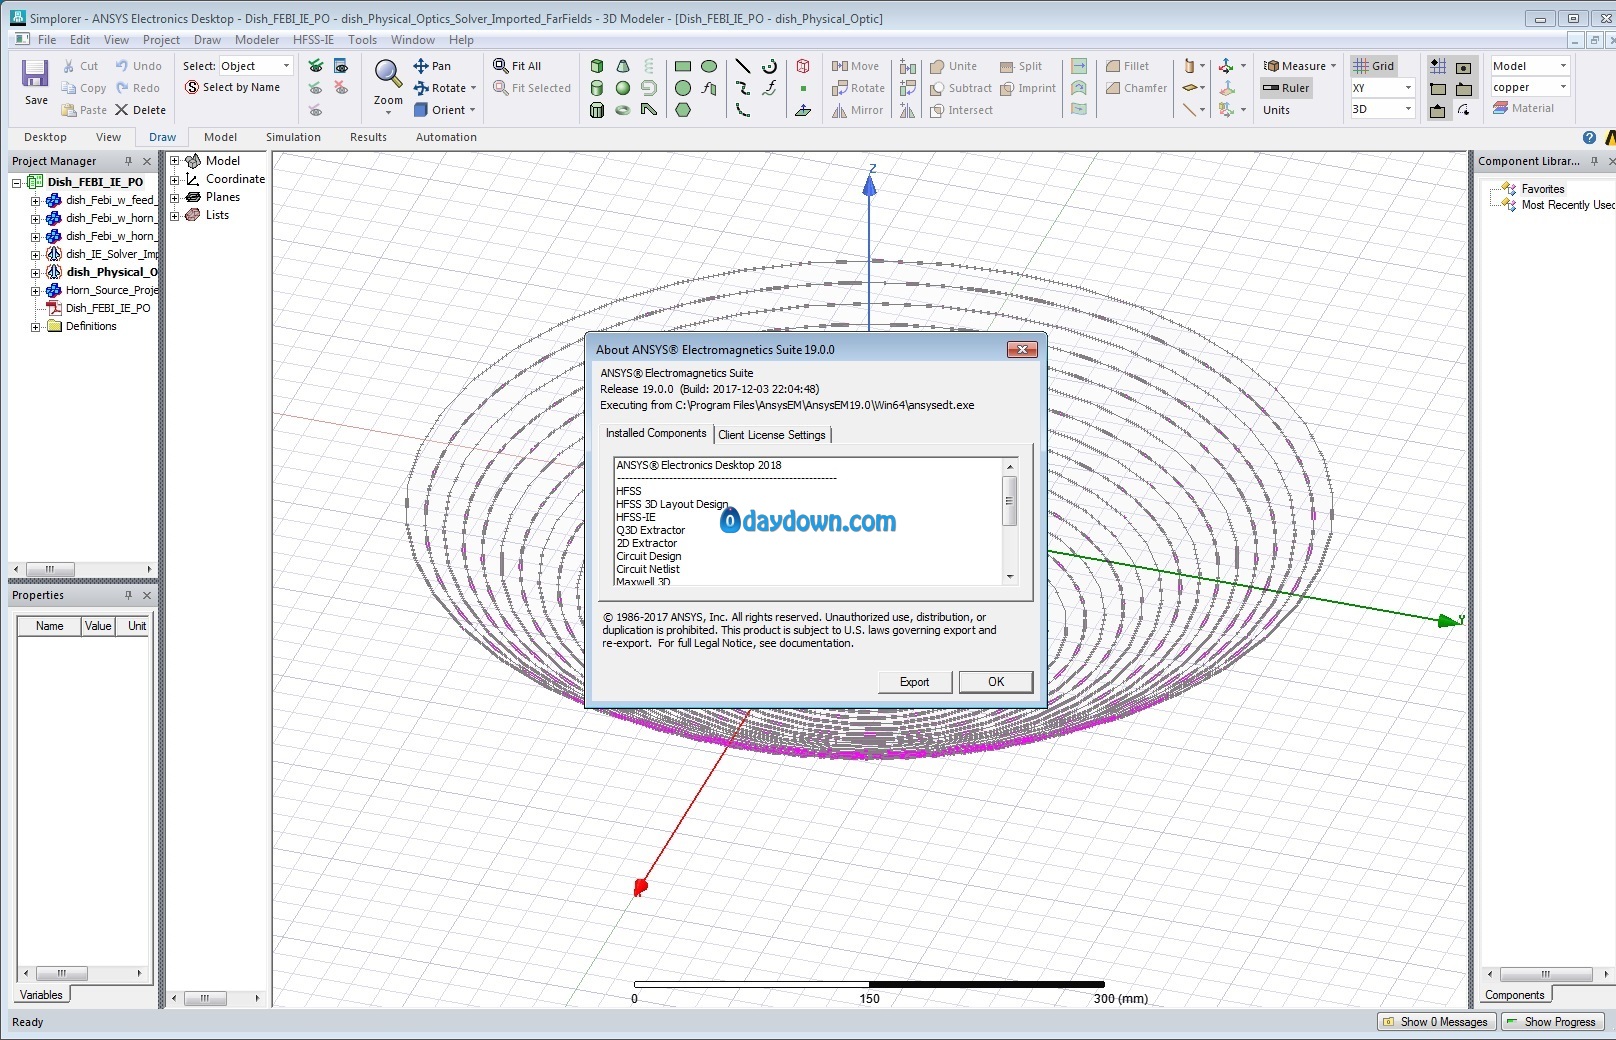
Task: Open the Rotate dropdown arrow
Action: (x=473, y=88)
